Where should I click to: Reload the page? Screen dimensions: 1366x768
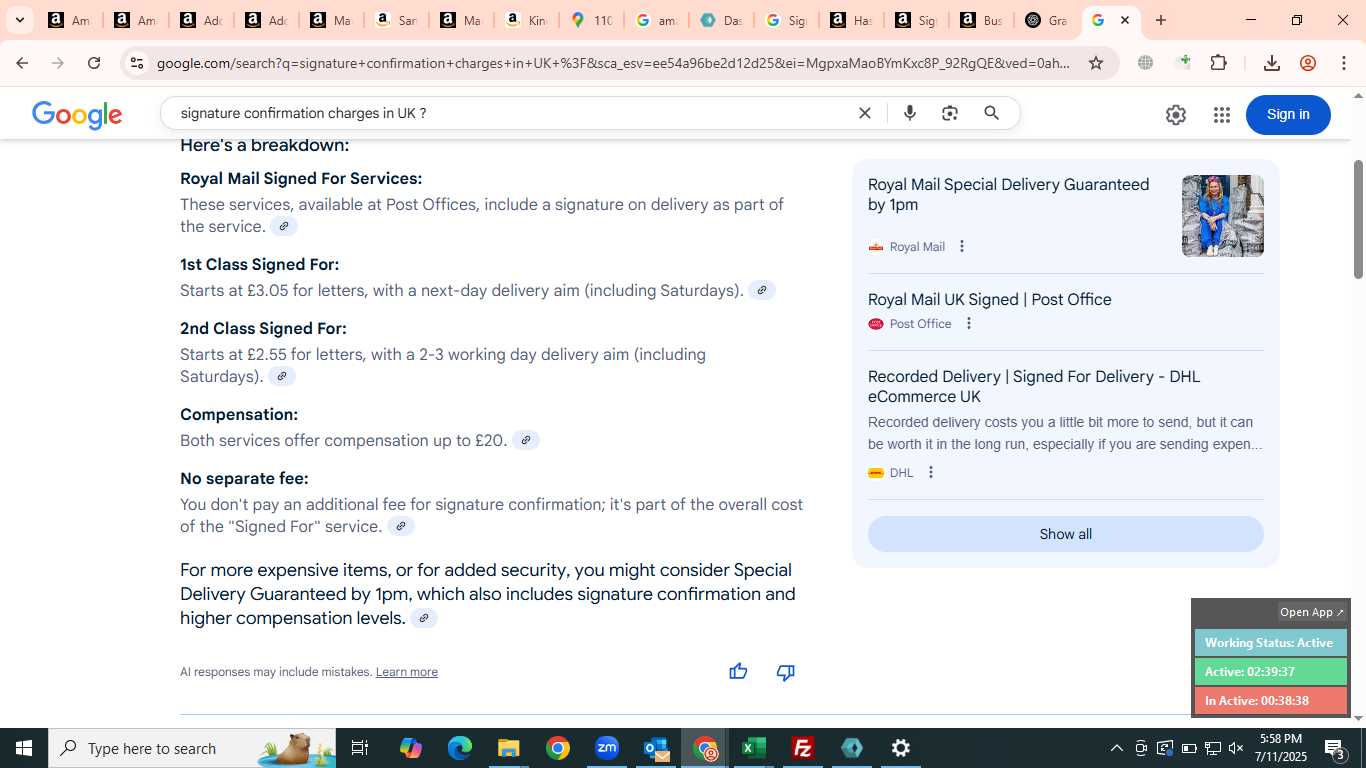point(94,63)
